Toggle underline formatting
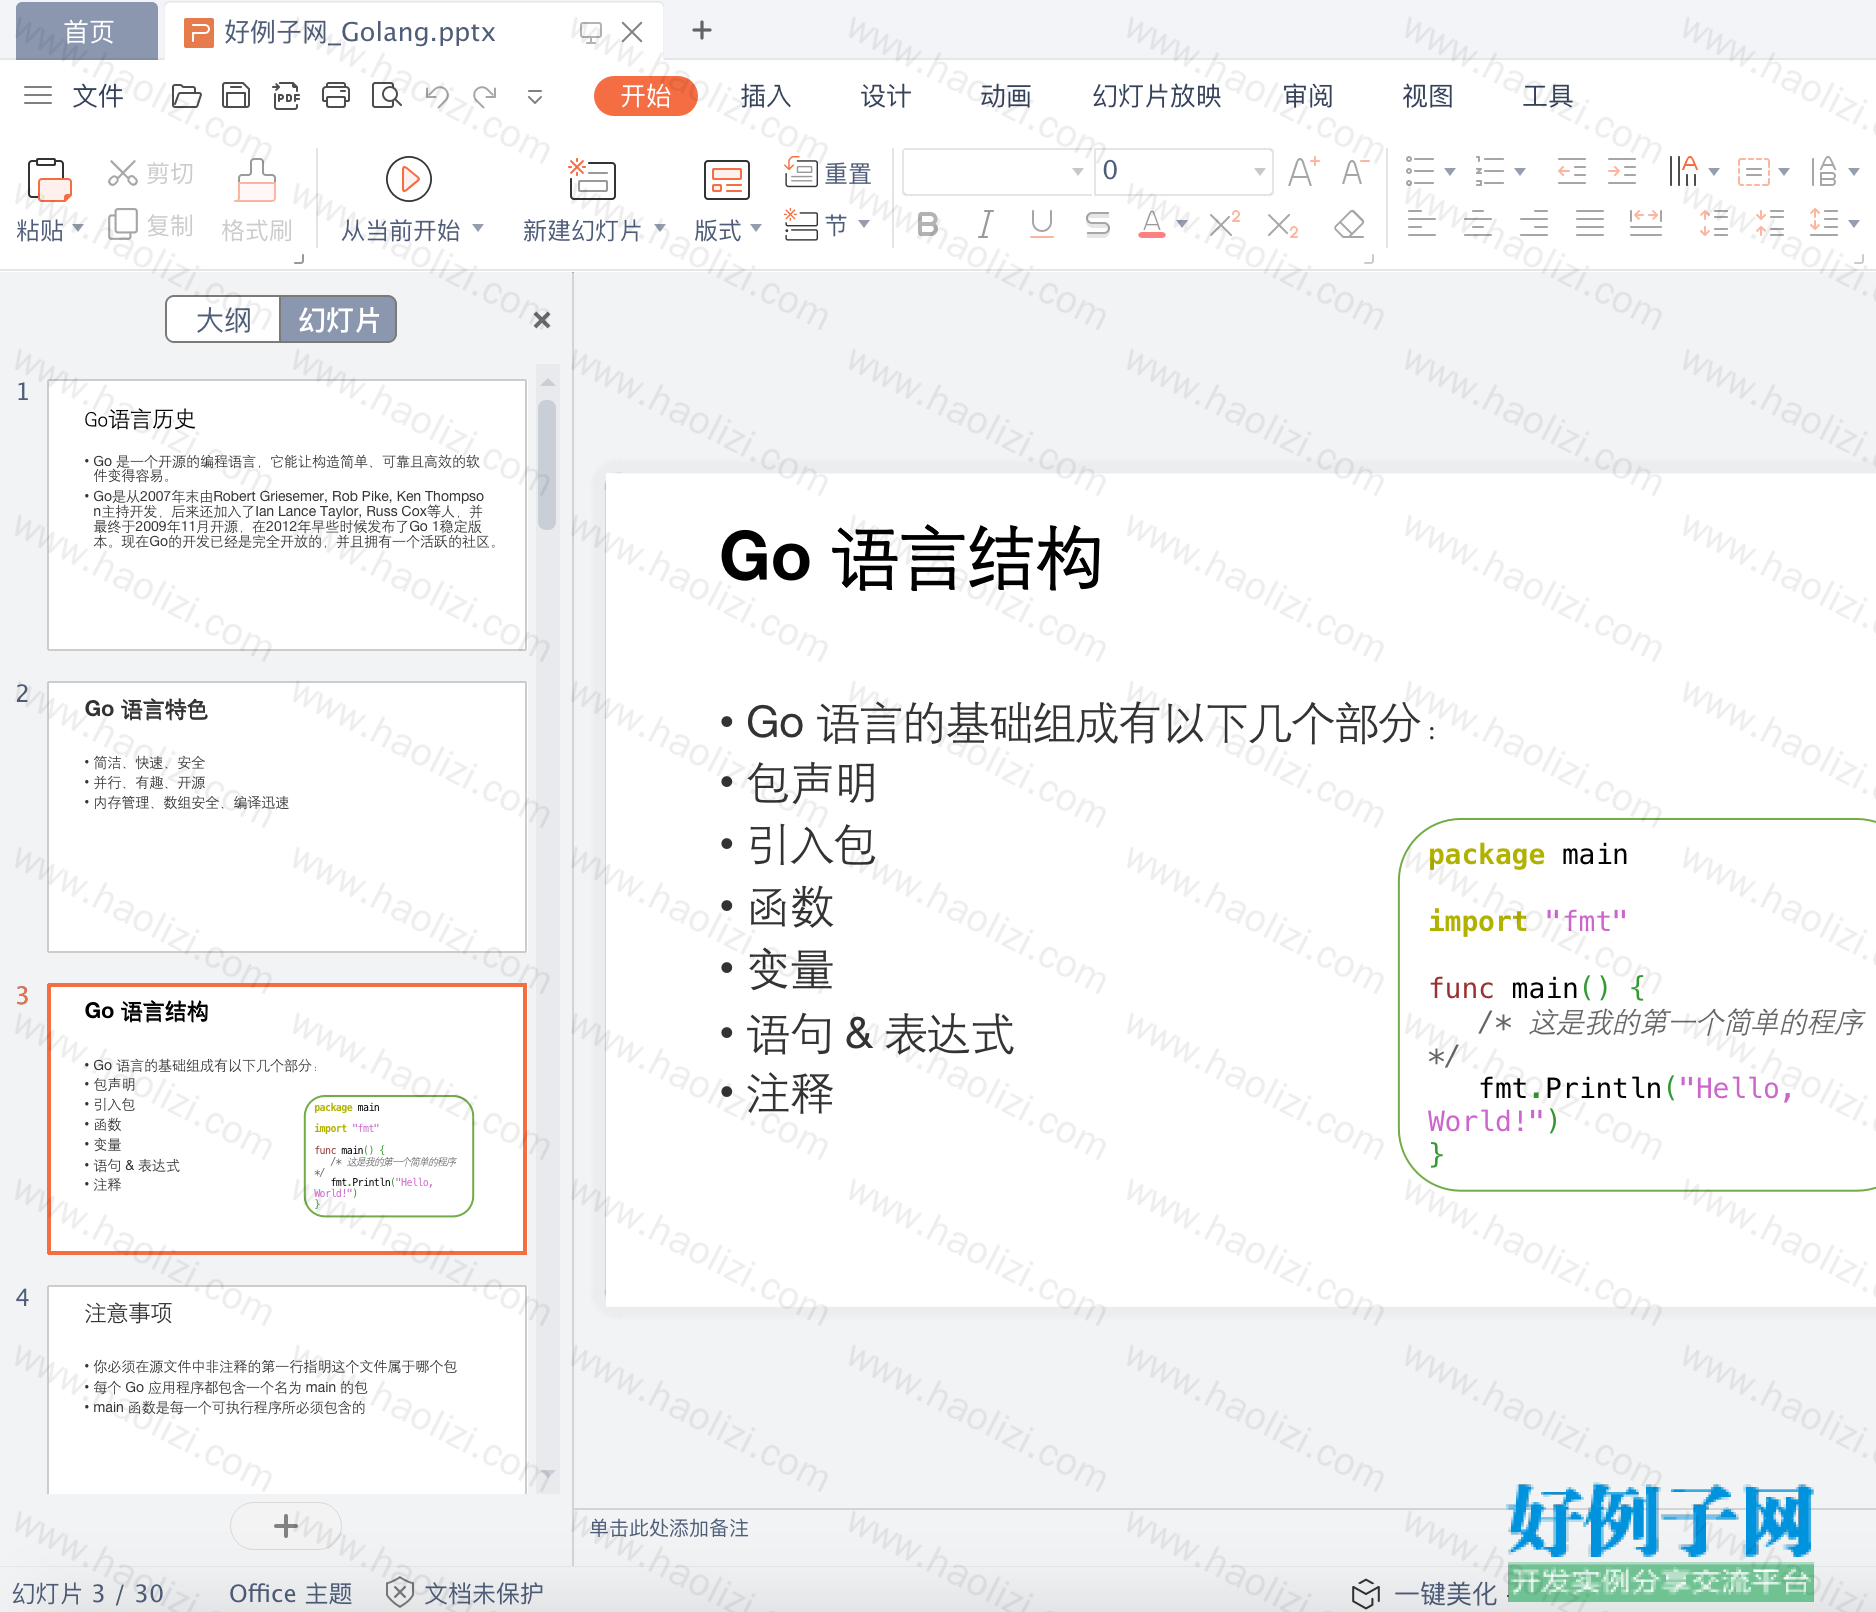The width and height of the screenshot is (1876, 1612). pyautogui.click(x=1042, y=224)
